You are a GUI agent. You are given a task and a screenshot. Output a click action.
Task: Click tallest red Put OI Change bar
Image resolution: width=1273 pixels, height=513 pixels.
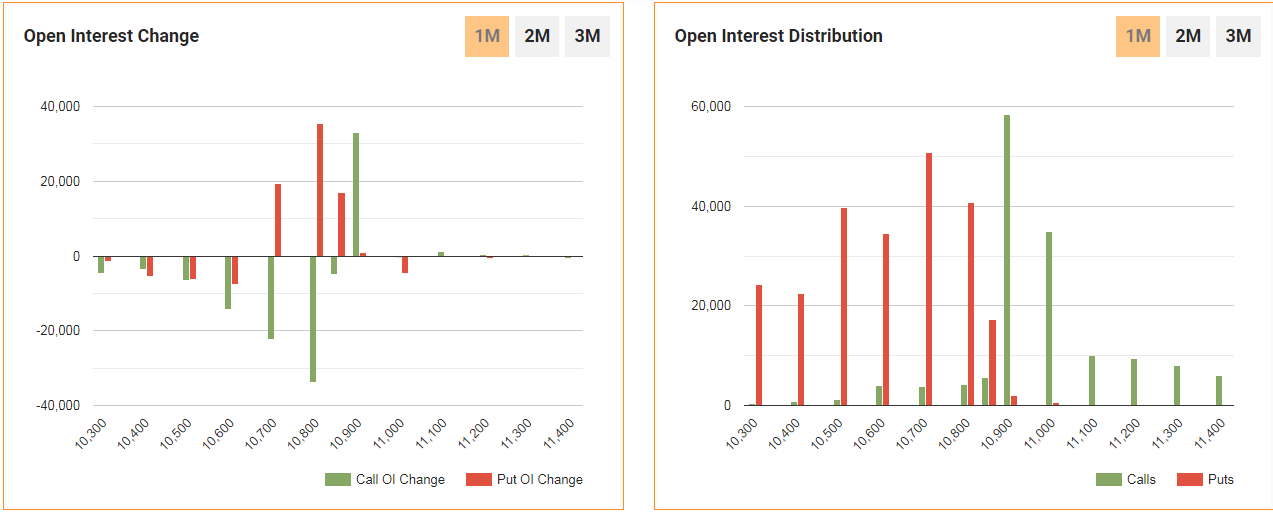click(320, 190)
